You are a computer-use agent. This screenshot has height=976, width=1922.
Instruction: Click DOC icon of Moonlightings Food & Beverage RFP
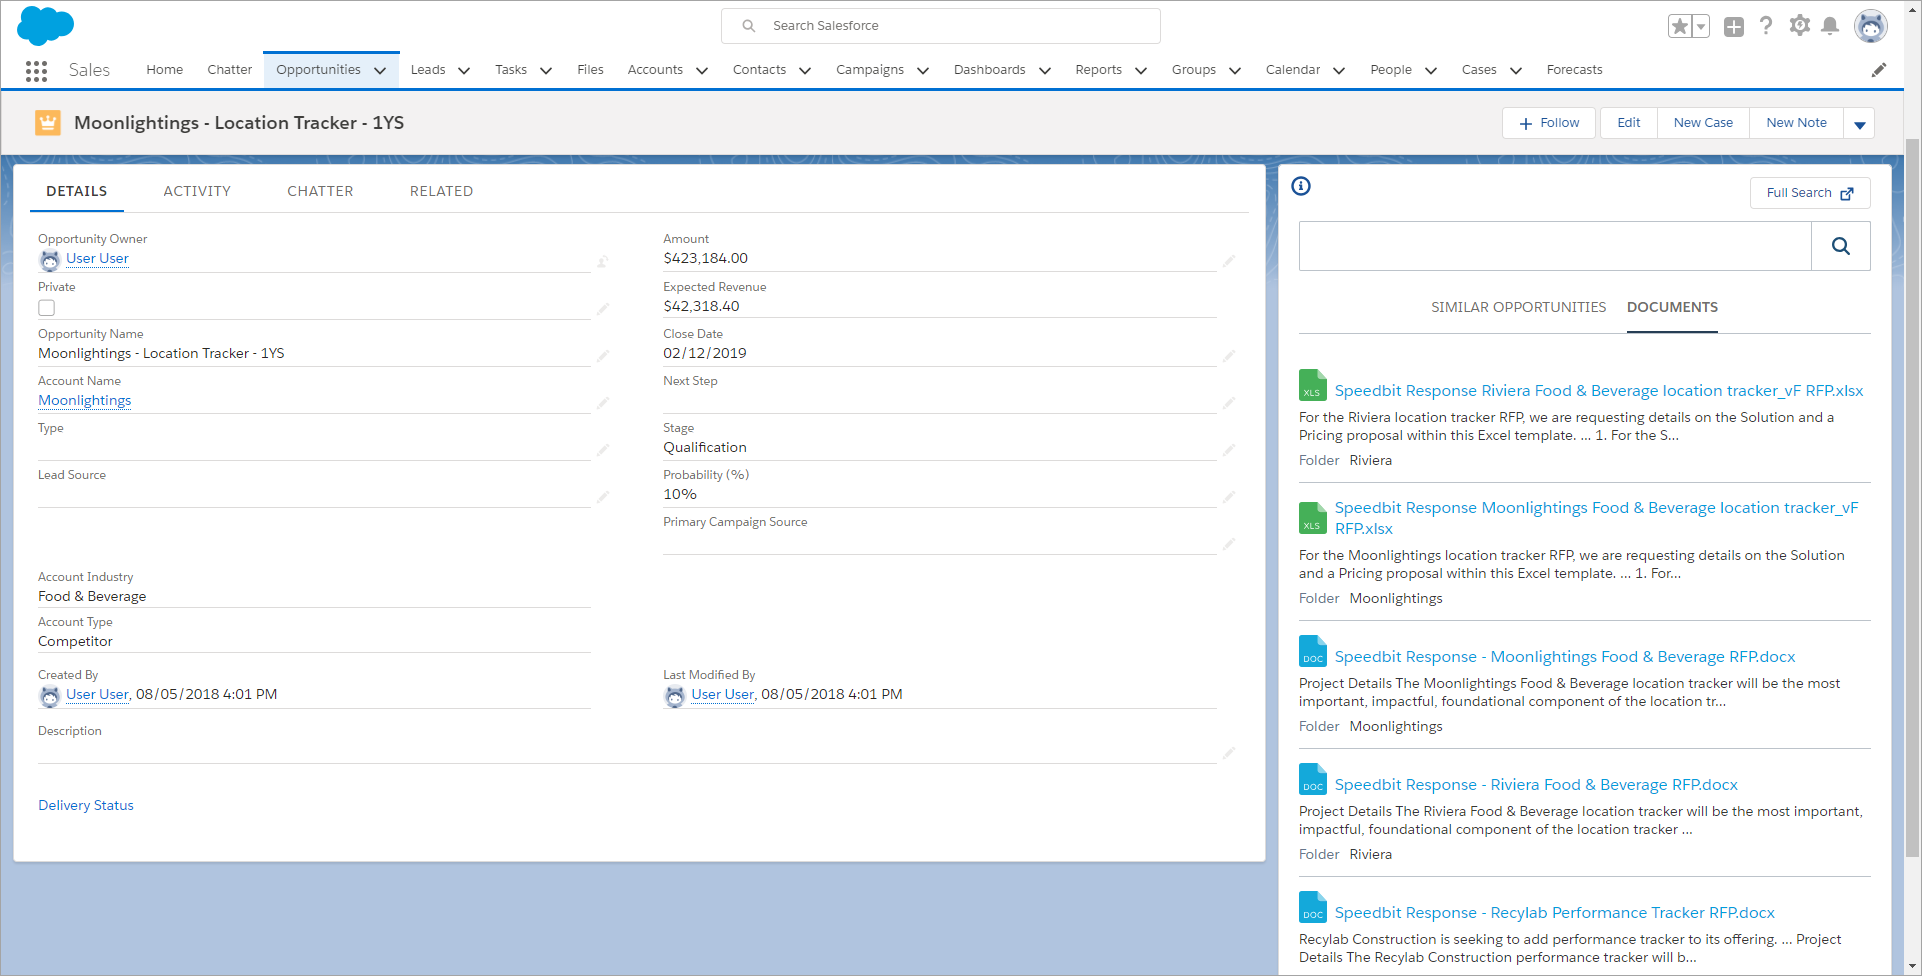[x=1312, y=651]
